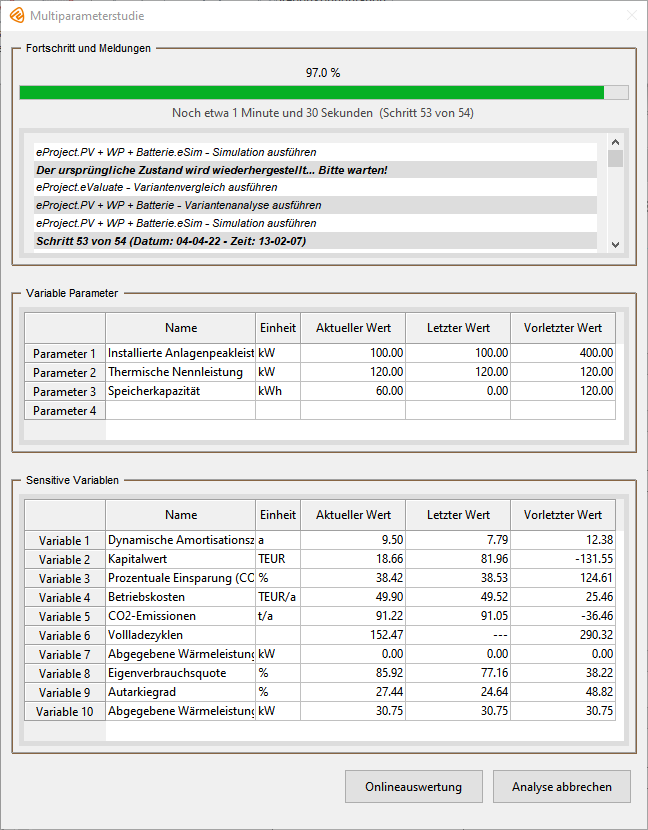Click 'CO2-Emissionen' name cell

coord(181,616)
